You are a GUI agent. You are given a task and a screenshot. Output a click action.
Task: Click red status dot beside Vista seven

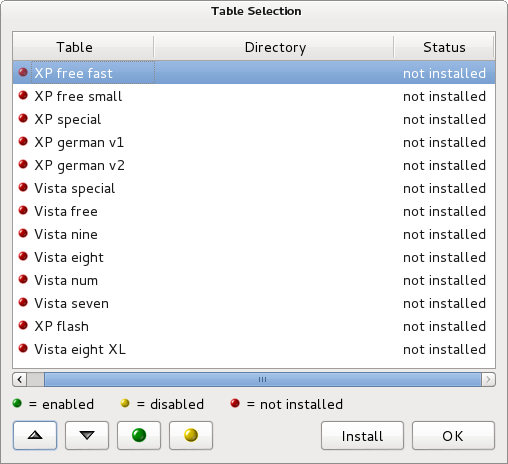[23, 302]
